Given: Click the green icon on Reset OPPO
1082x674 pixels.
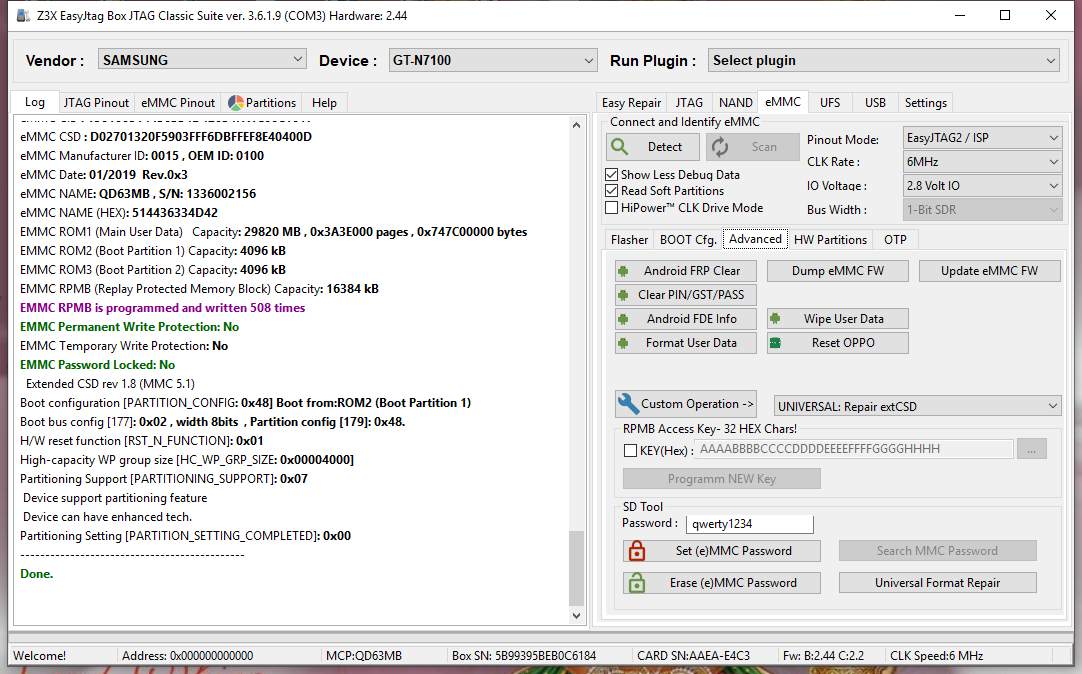Looking at the screenshot, I should (775, 343).
